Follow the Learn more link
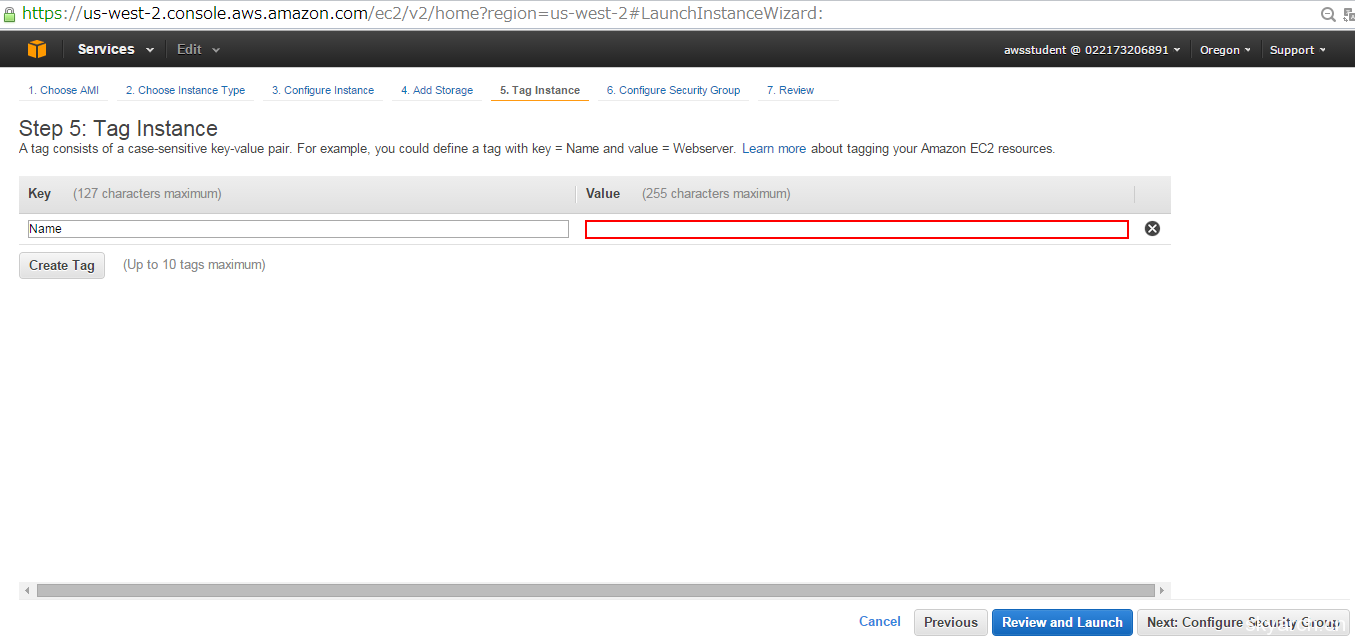Screen dimensions: 1355x639 773,149
